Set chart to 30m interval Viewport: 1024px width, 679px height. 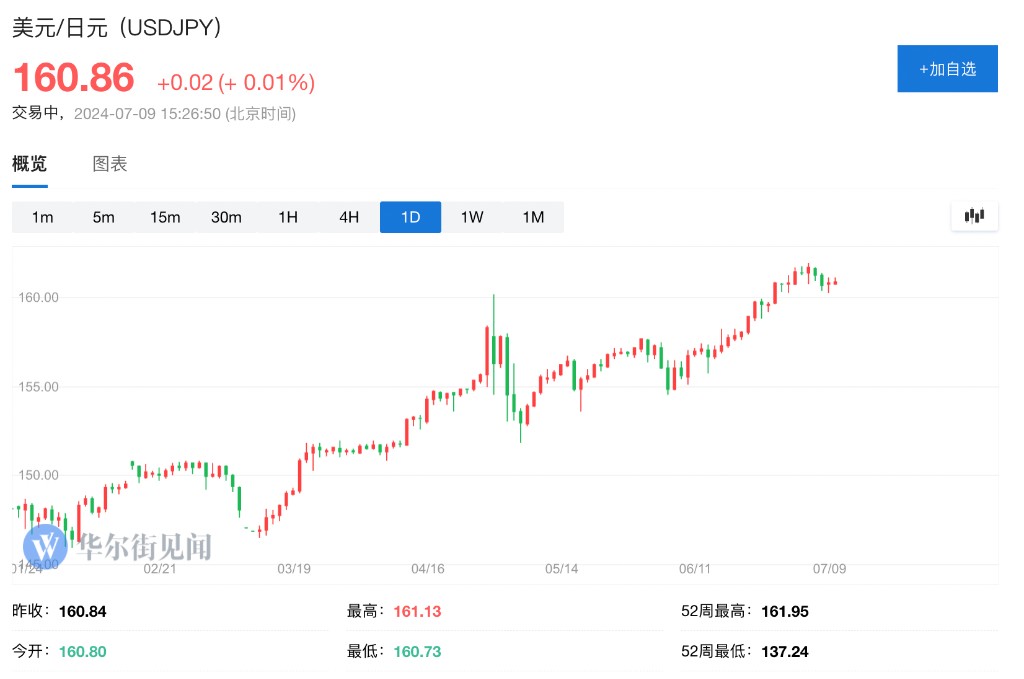pos(226,217)
